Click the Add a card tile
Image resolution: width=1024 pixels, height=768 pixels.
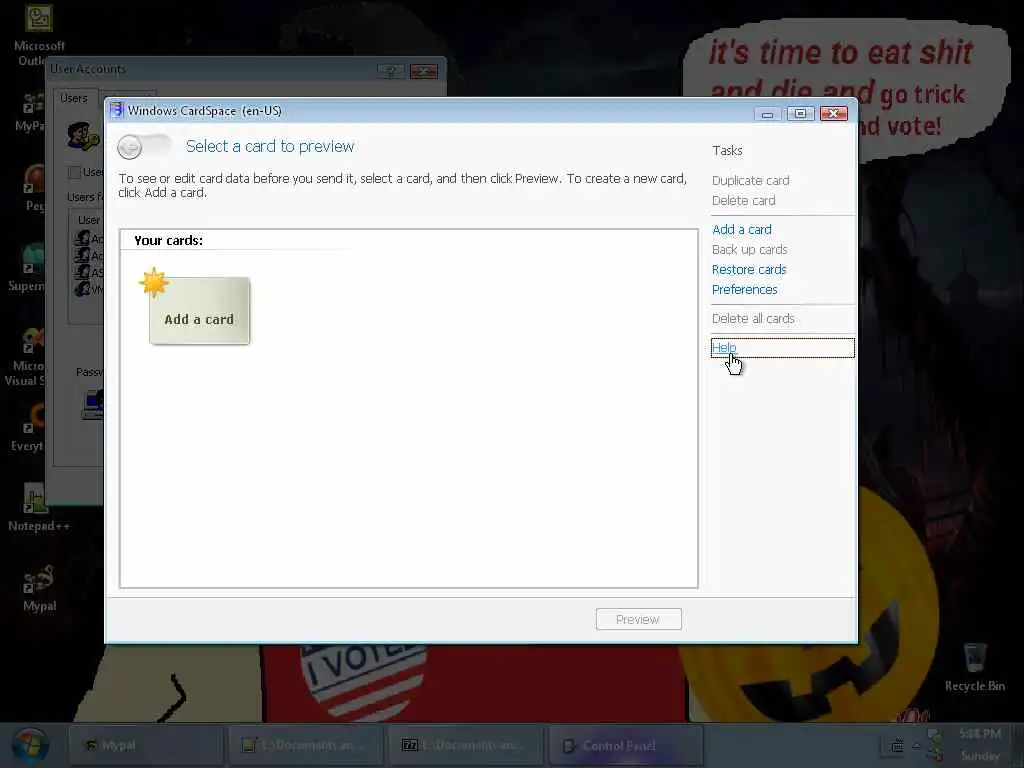click(199, 310)
